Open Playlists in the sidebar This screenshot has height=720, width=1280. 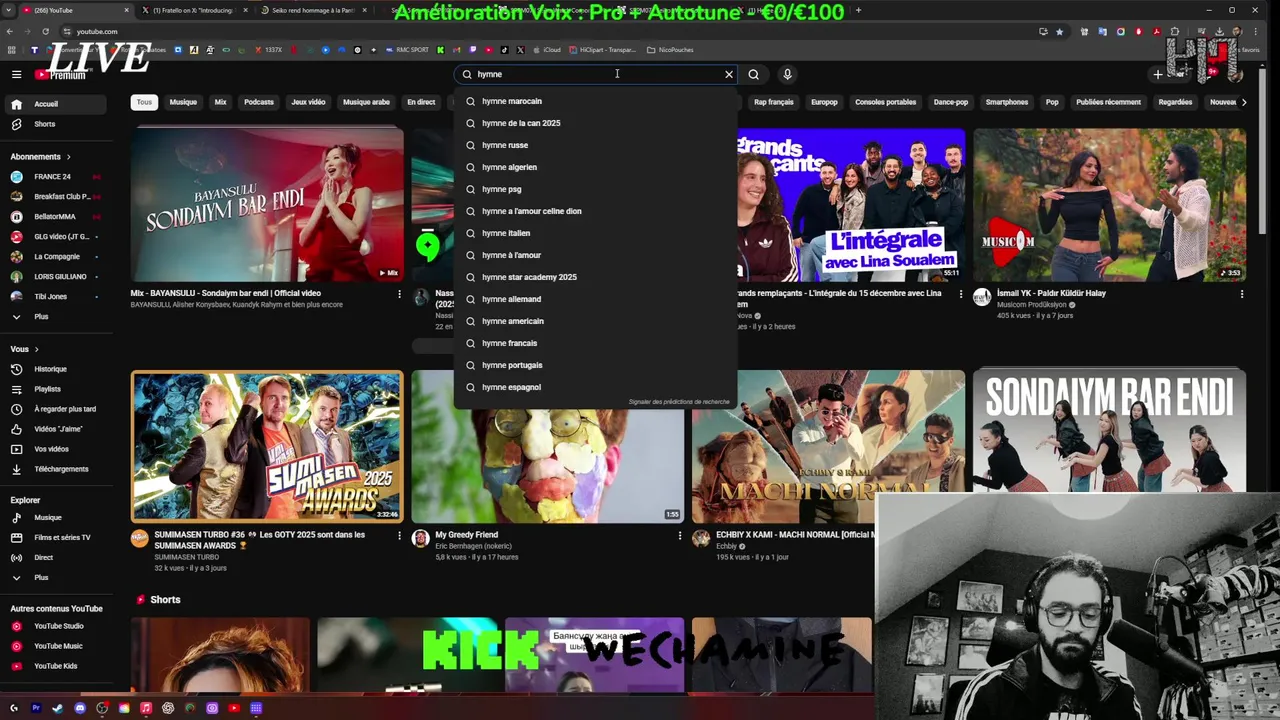[57, 389]
